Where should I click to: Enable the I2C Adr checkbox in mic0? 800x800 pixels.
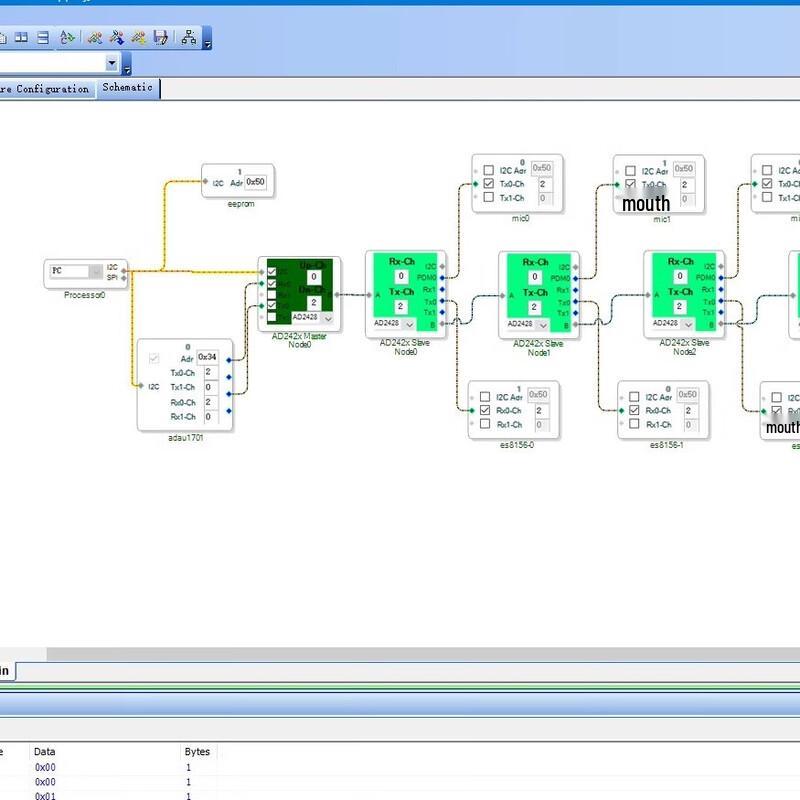(x=489, y=170)
